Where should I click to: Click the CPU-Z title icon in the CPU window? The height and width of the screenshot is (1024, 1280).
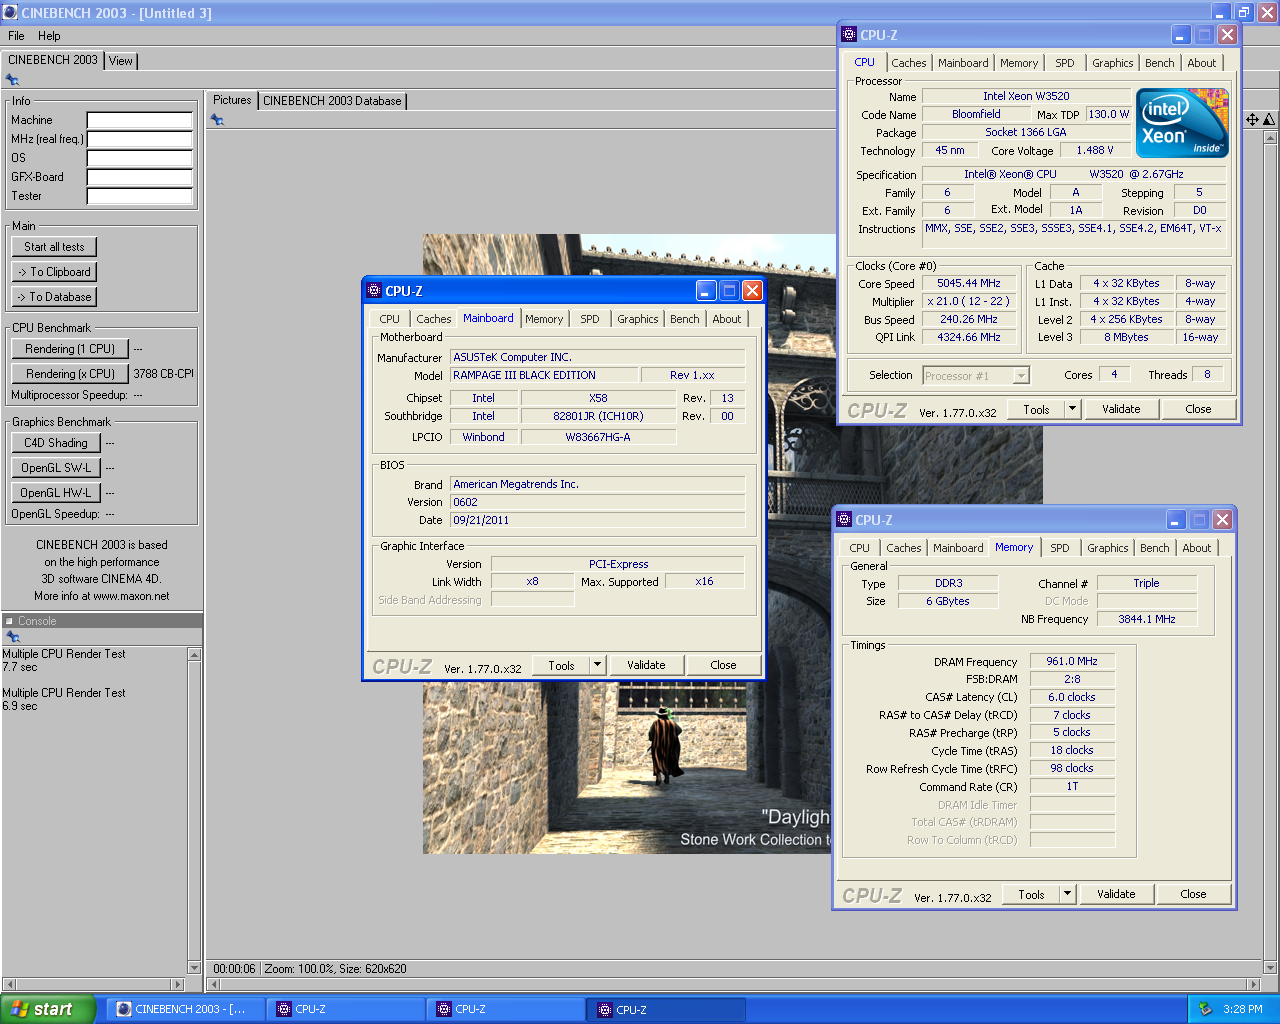pyautogui.click(x=850, y=35)
